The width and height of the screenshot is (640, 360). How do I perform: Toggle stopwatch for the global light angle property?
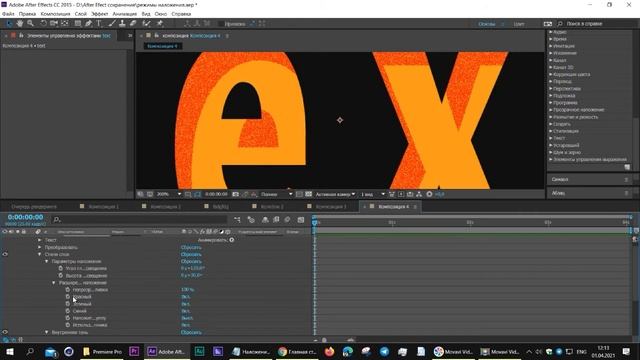coord(60,269)
